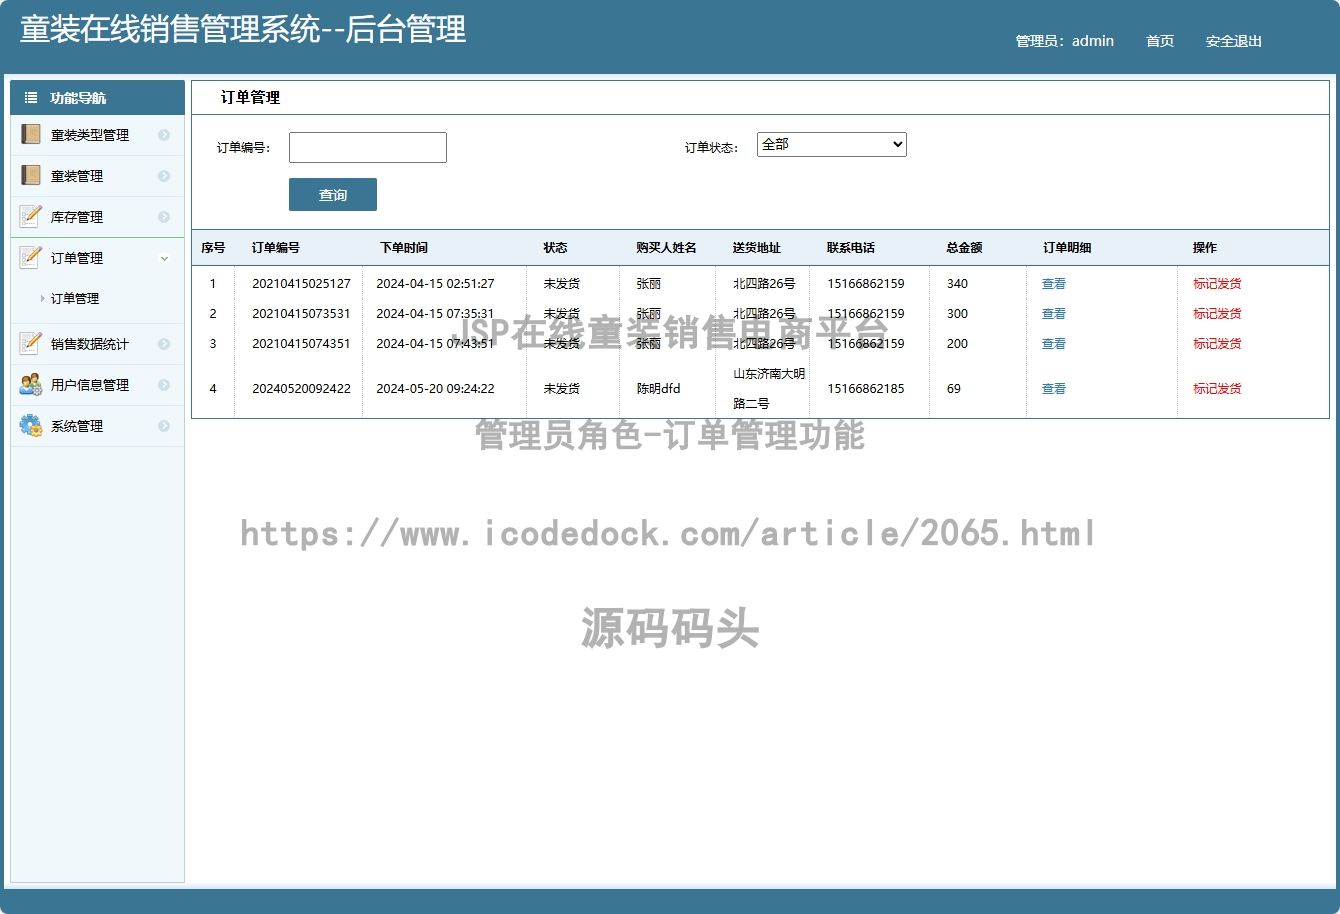Click the 订单编号 column header

275,248
